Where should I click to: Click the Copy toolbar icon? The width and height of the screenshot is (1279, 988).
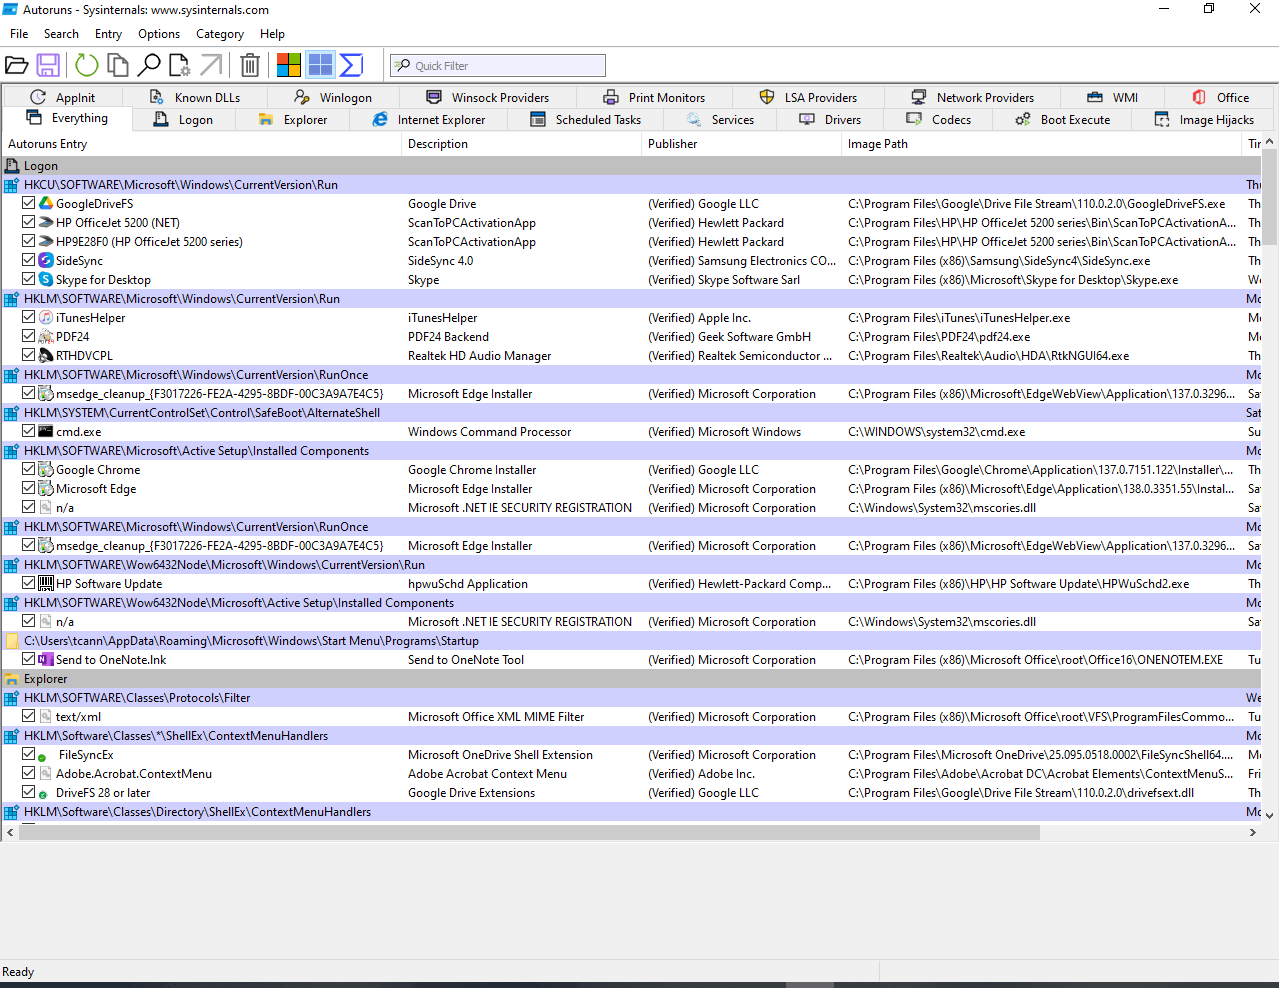pos(118,66)
